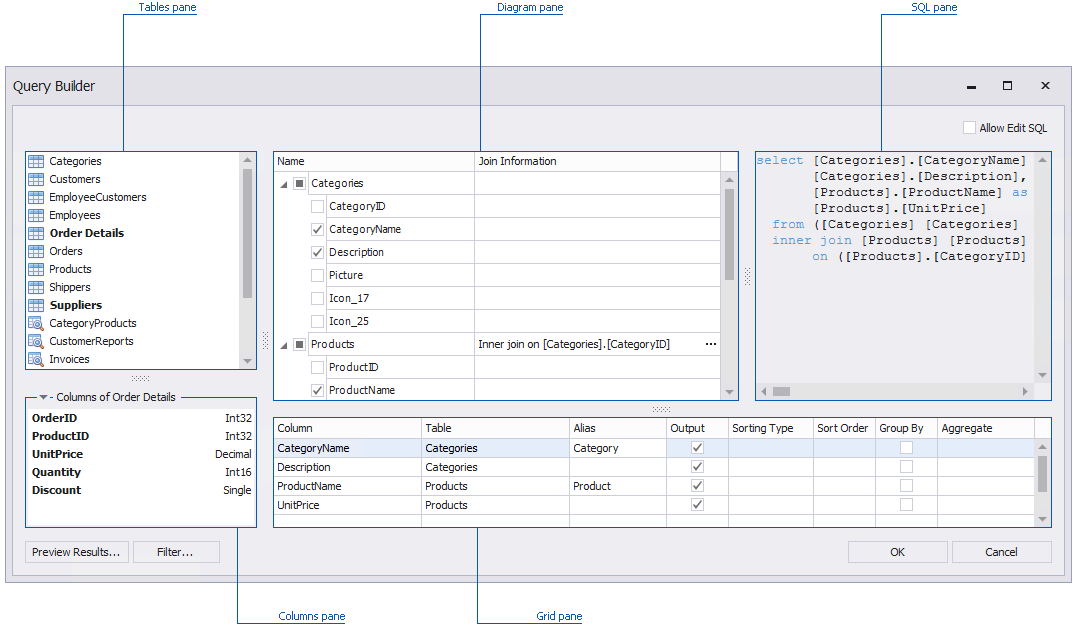
Task: Select the Quantity column in Columns pane
Action: coord(141,472)
